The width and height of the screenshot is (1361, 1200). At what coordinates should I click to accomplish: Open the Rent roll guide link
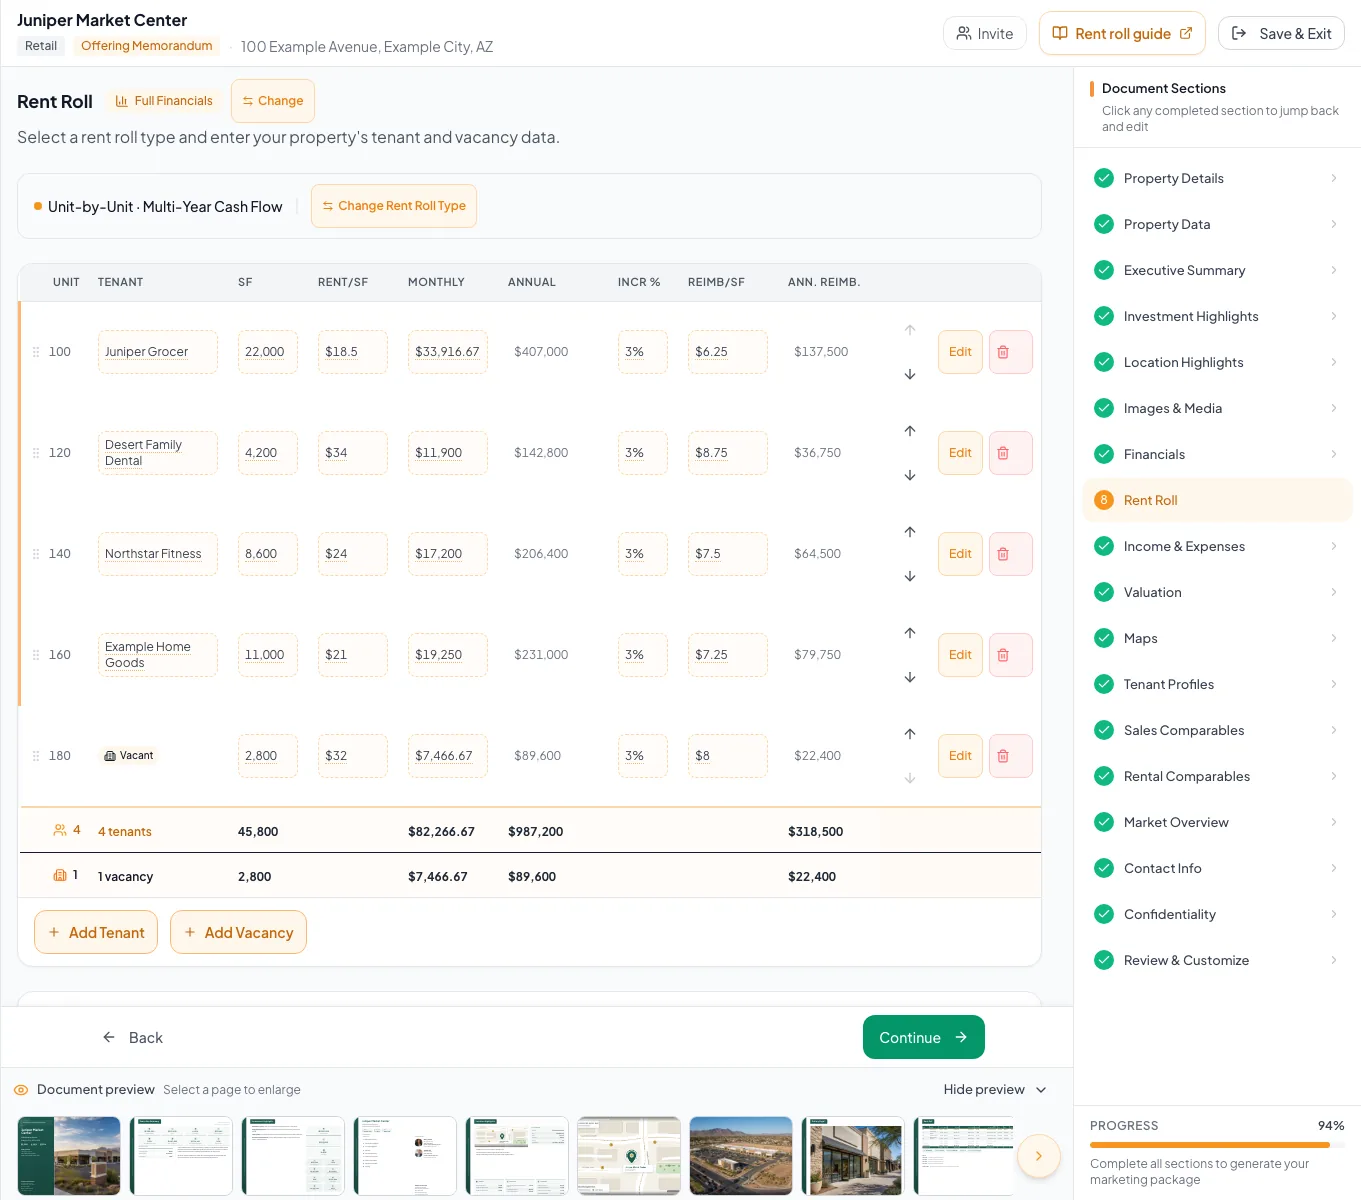tap(1122, 33)
